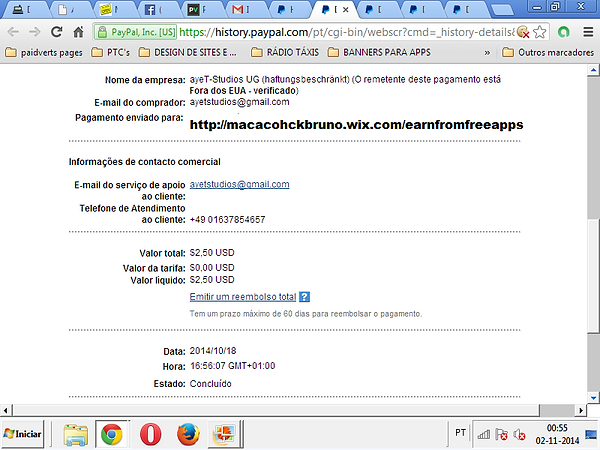Click 'Emitir um reembolso total' link
Viewport: 600px width, 450px height.
pos(243,297)
